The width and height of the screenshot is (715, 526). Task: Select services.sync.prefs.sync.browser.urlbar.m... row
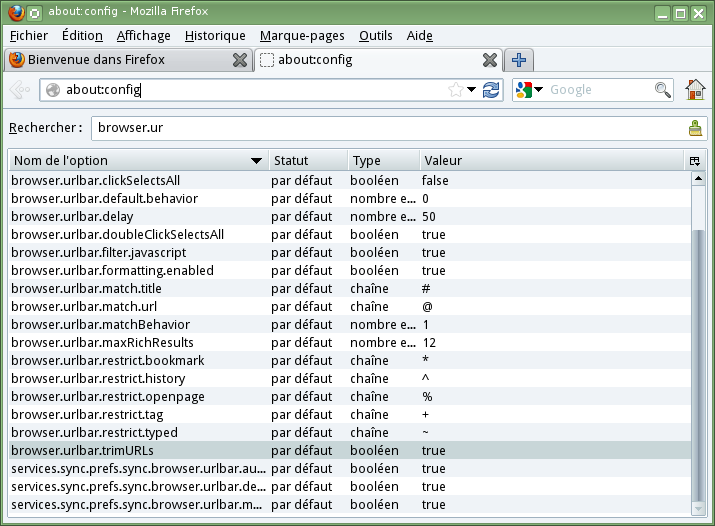(x=350, y=505)
